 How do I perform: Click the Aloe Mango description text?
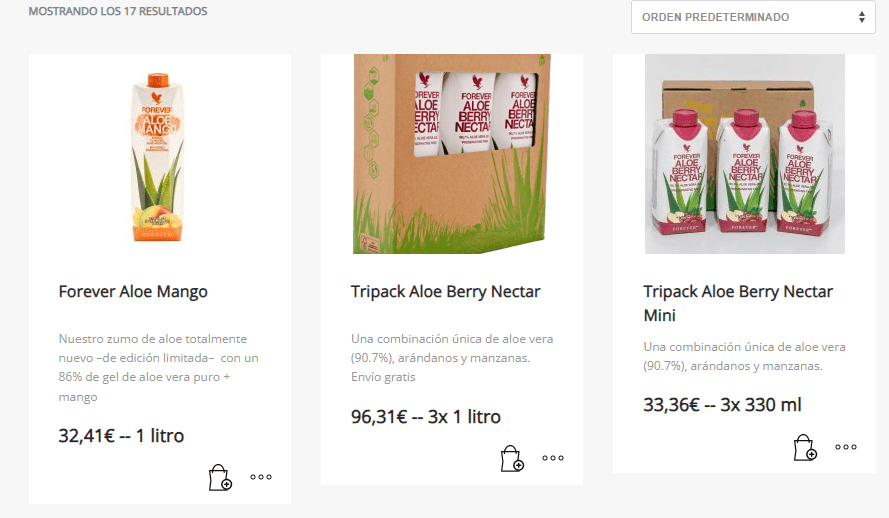click(x=159, y=367)
